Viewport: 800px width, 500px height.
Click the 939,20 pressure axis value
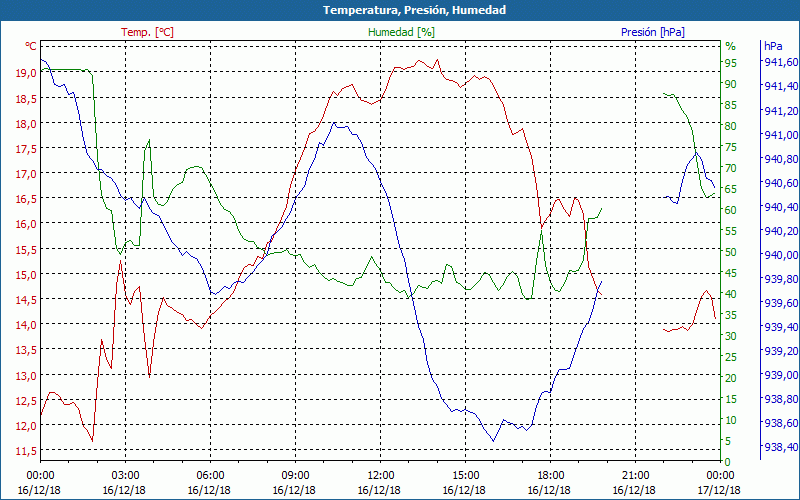coord(780,351)
